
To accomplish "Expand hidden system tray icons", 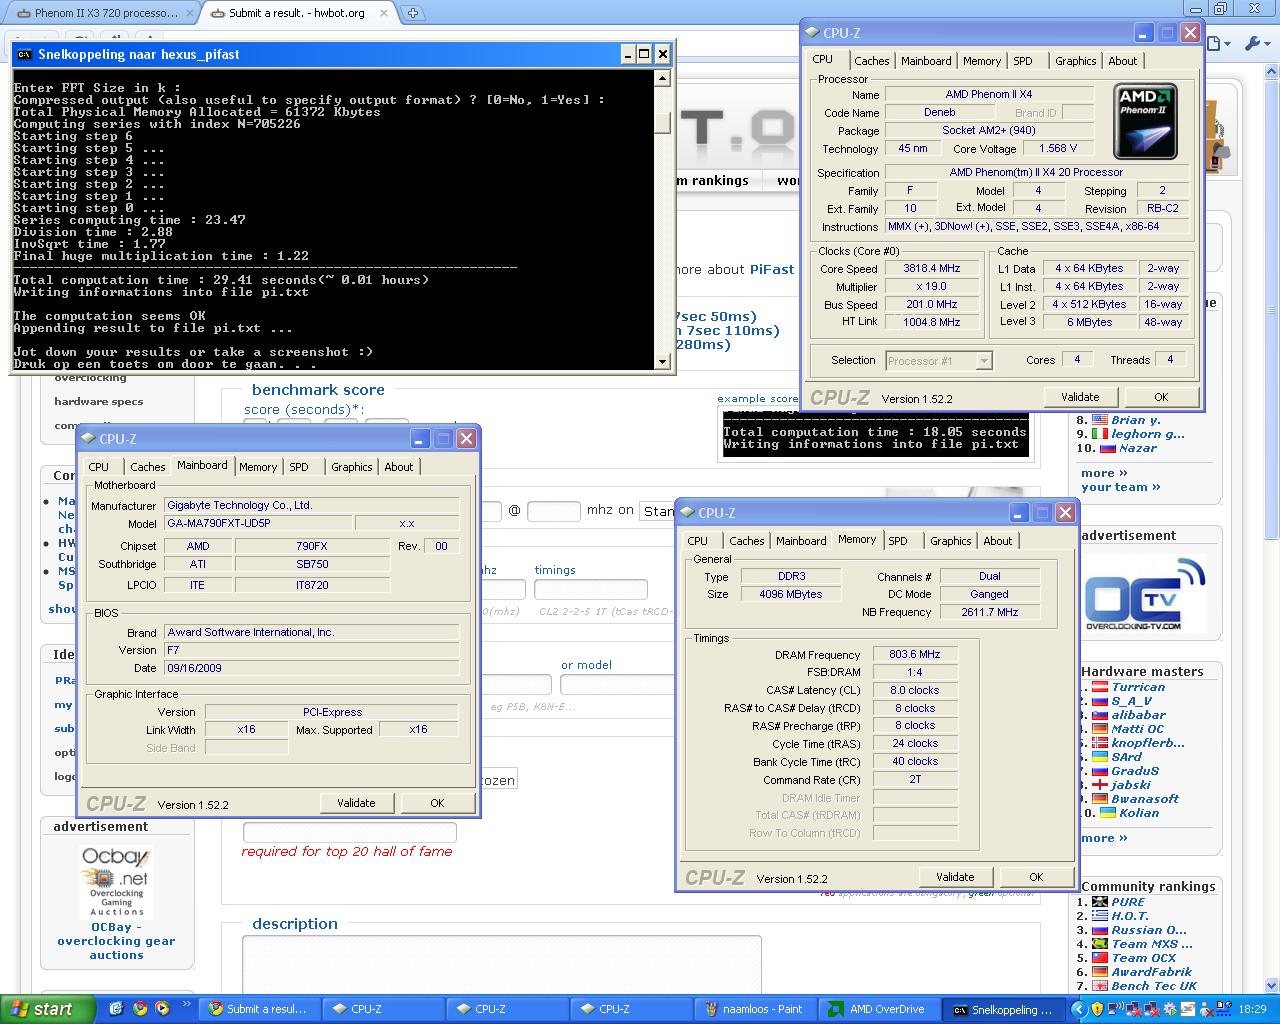I will tap(1078, 1009).
